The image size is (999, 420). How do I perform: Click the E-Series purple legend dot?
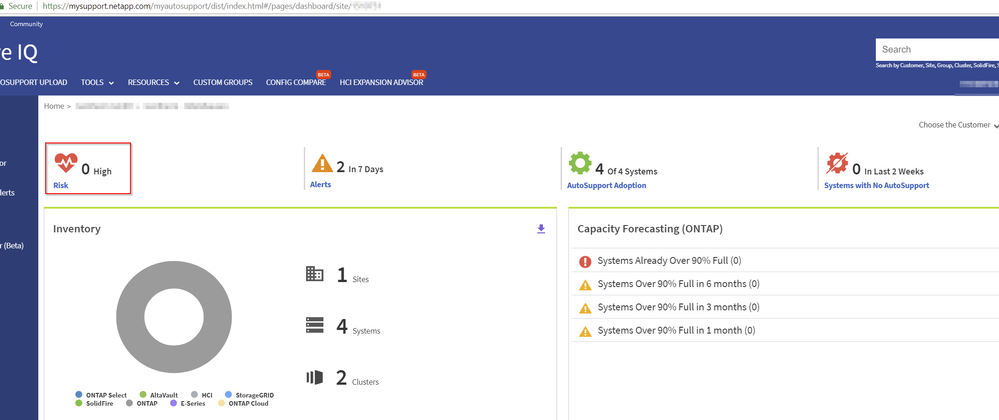click(173, 403)
